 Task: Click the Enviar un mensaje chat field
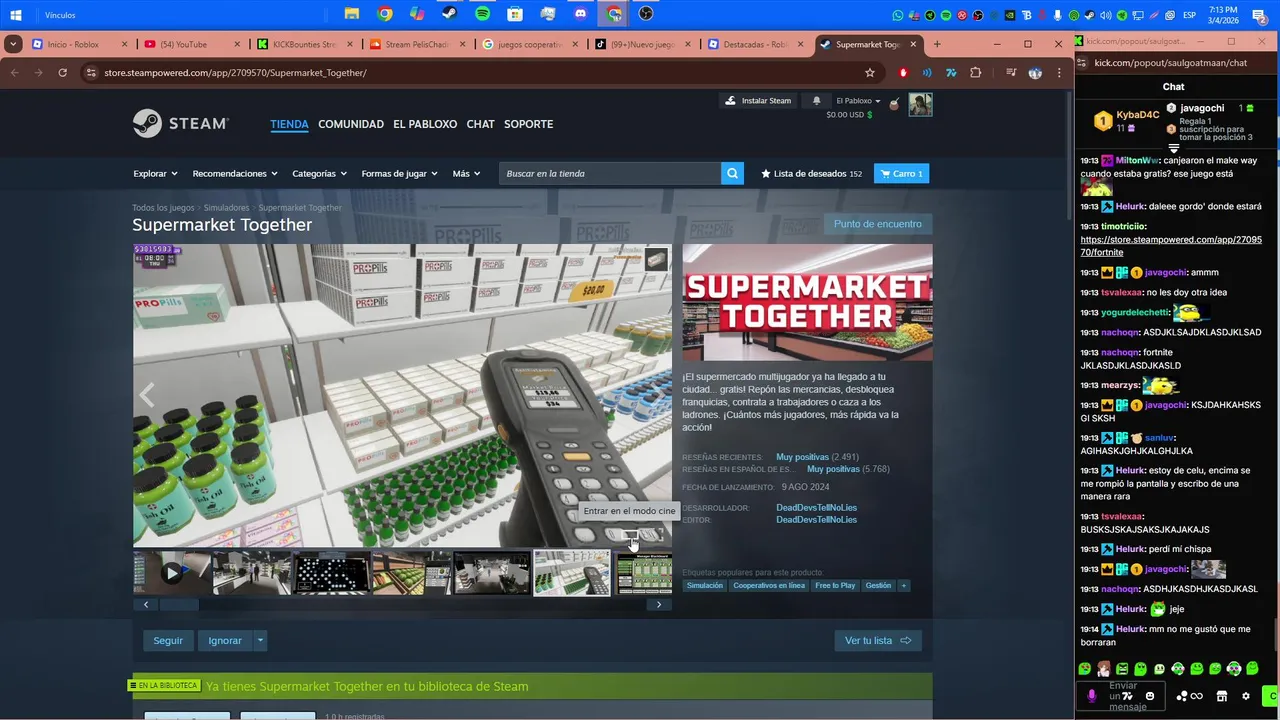1122,696
